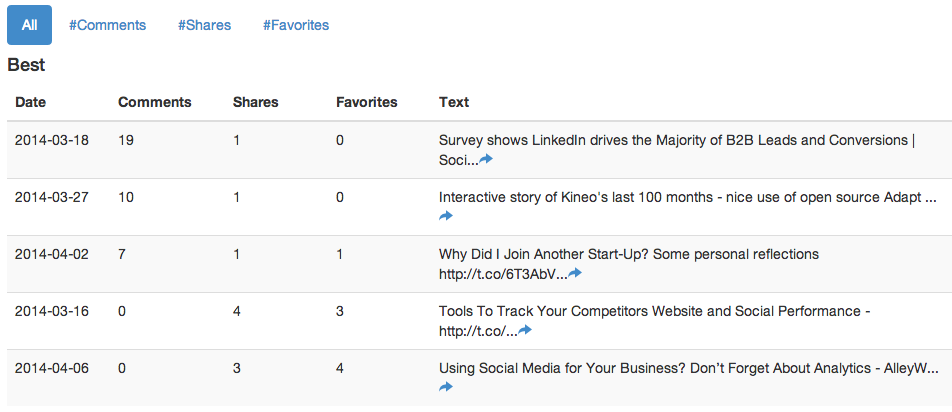Click the Date column header

30,103
